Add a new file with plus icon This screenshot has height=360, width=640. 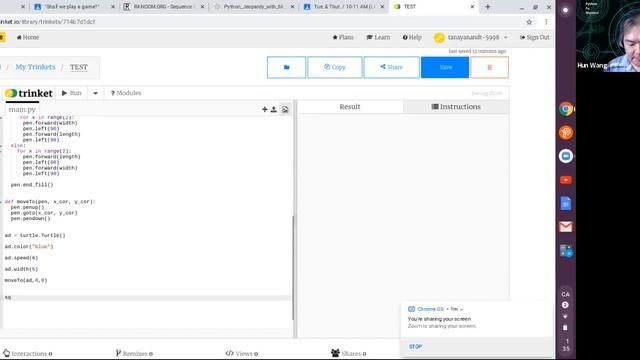[x=264, y=109]
